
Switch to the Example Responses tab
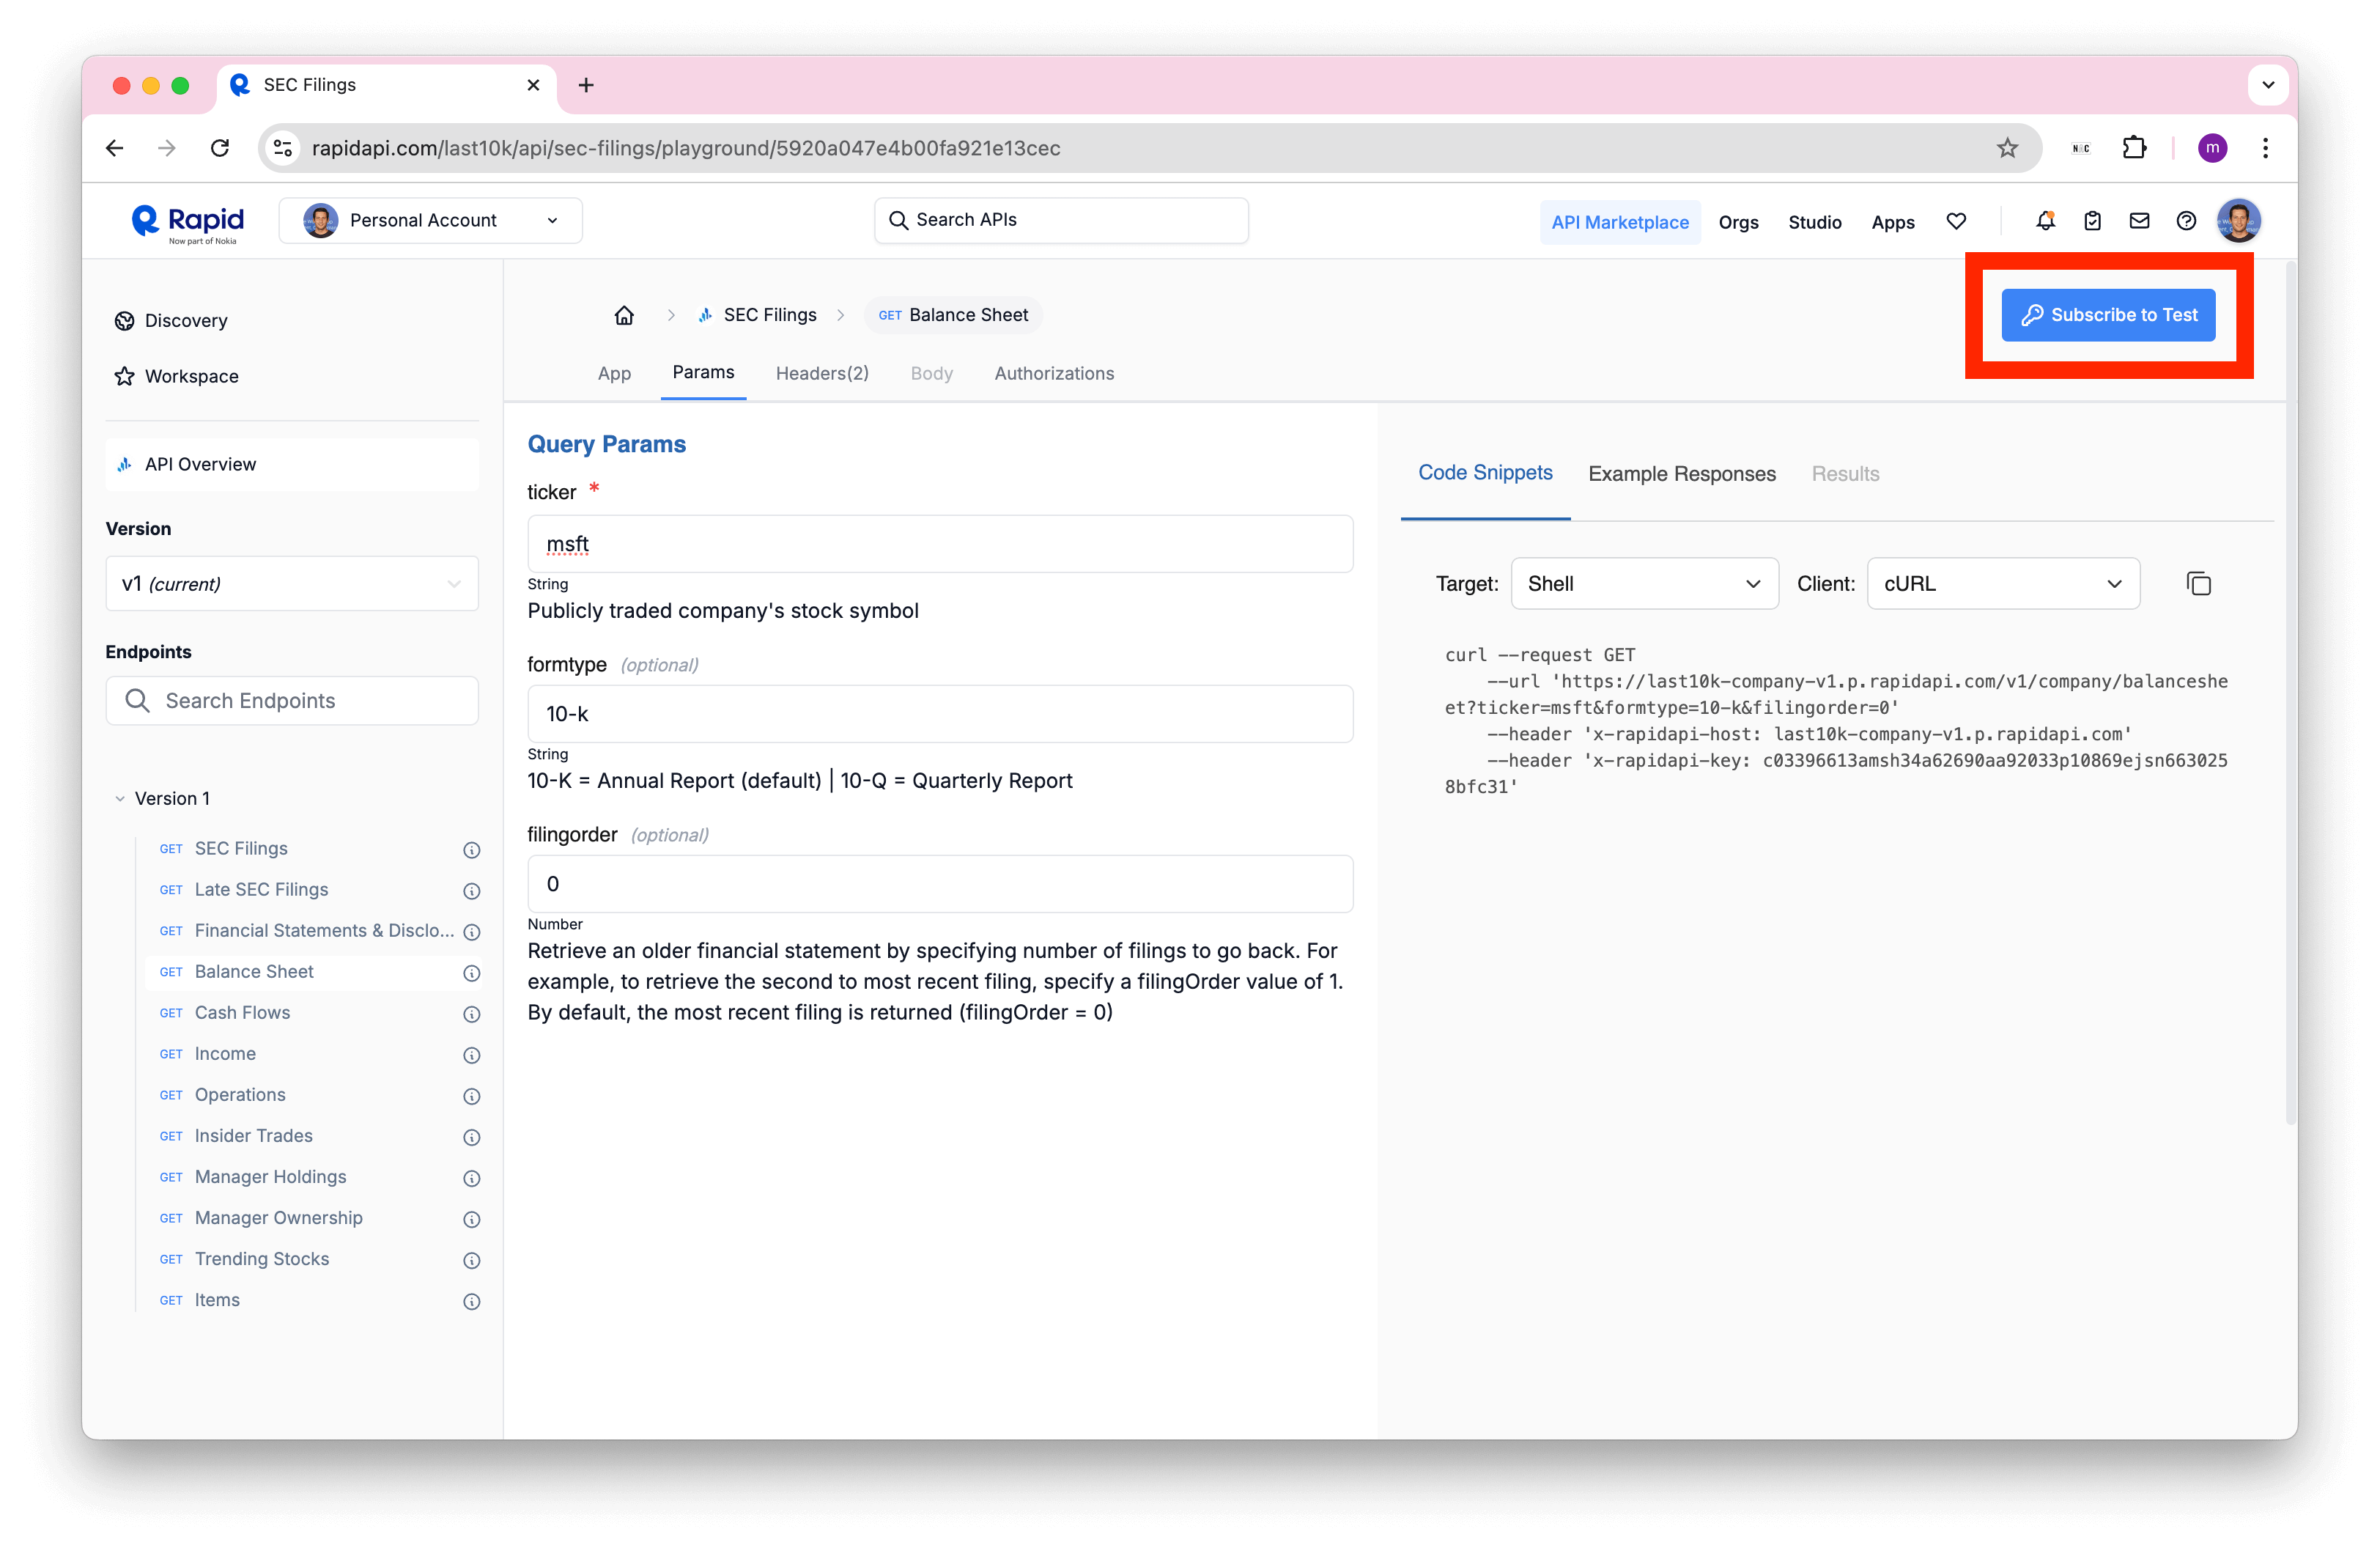1681,471
